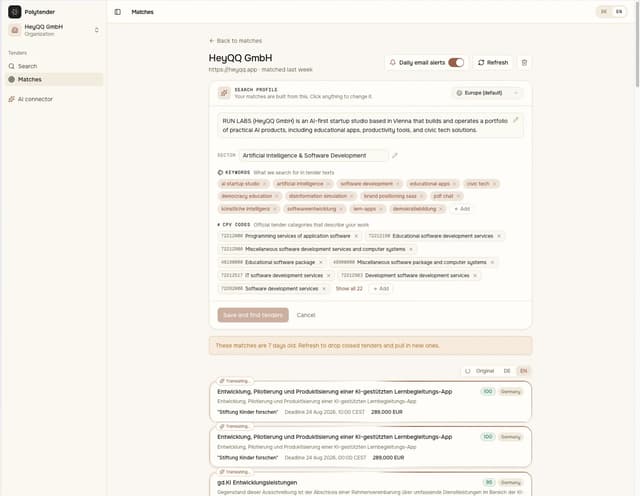This screenshot has width=640, height=496.
Task: Click the company description text box
Action: (370, 125)
